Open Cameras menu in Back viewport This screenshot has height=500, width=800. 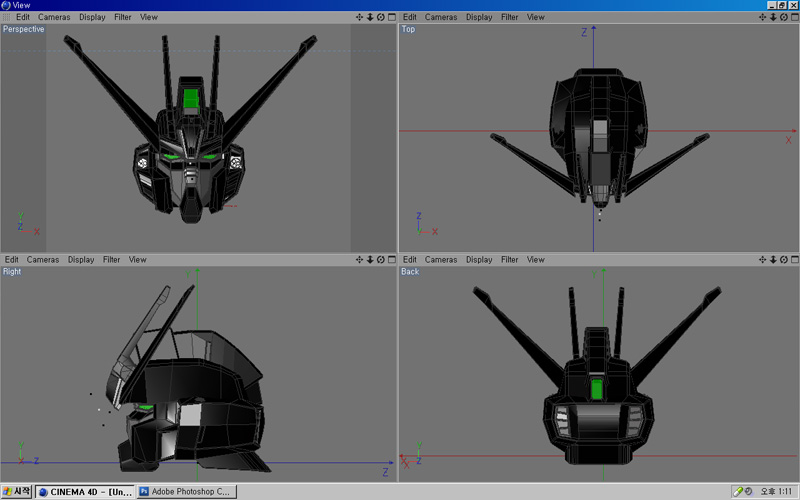pos(441,260)
